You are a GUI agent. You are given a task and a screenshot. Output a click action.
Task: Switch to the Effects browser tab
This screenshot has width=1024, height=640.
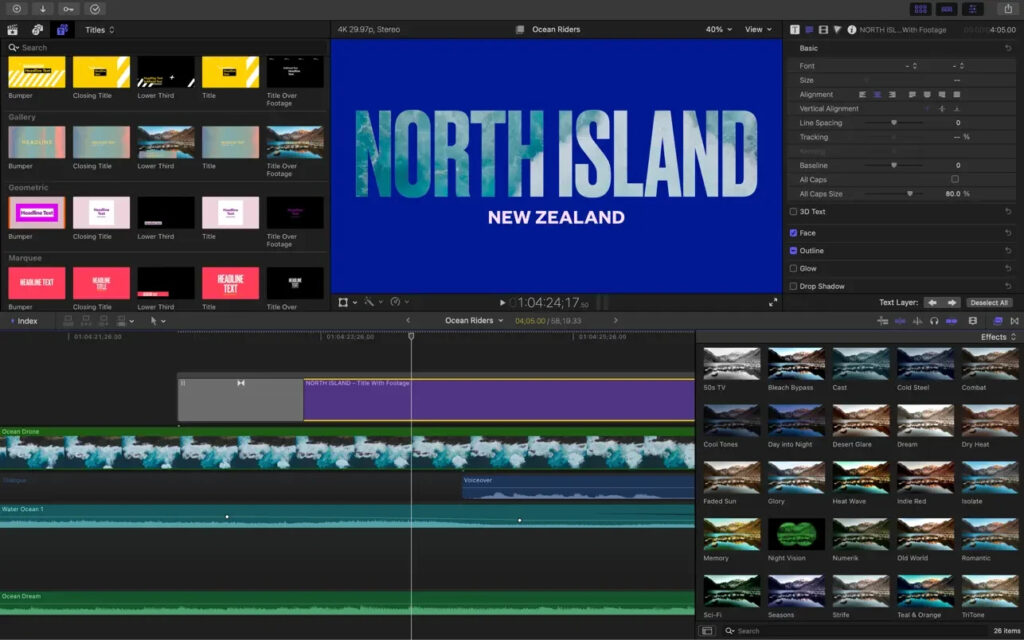(x=997, y=321)
